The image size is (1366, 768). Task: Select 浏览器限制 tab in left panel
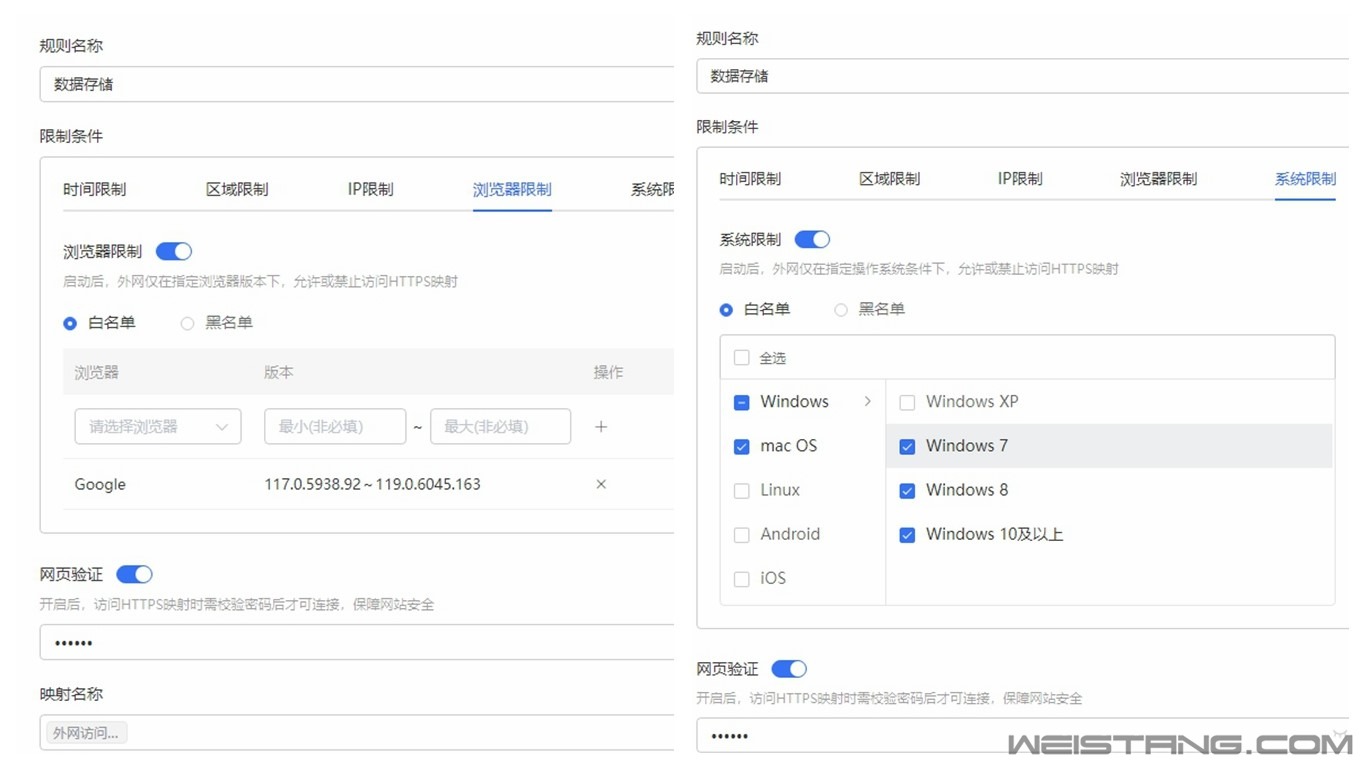coord(512,189)
